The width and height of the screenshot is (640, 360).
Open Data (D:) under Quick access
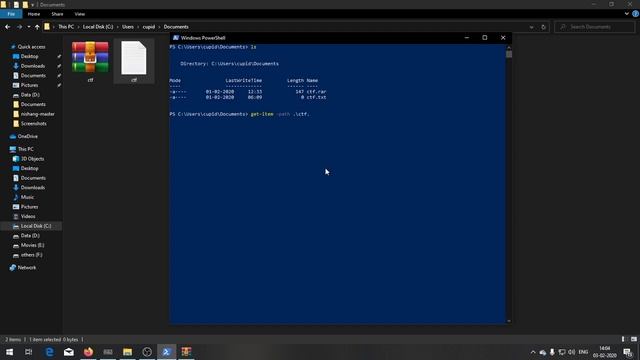coord(30,95)
